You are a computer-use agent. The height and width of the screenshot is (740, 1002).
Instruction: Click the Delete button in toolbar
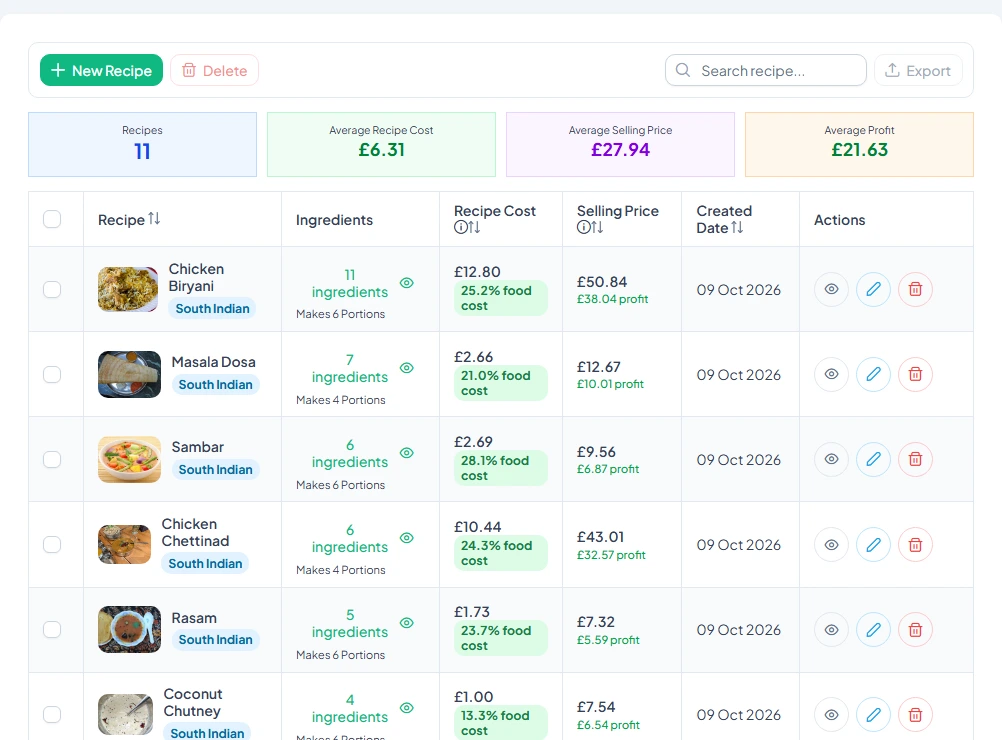coord(214,70)
